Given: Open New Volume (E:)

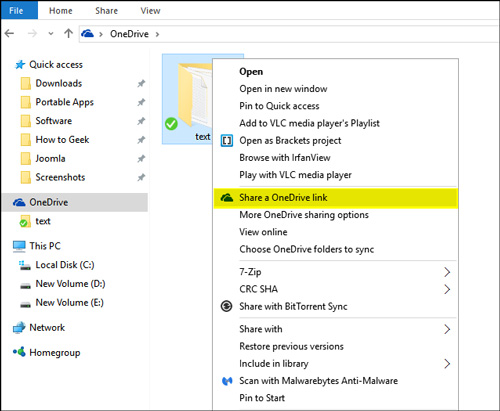Looking at the screenshot, I should (x=70, y=303).
